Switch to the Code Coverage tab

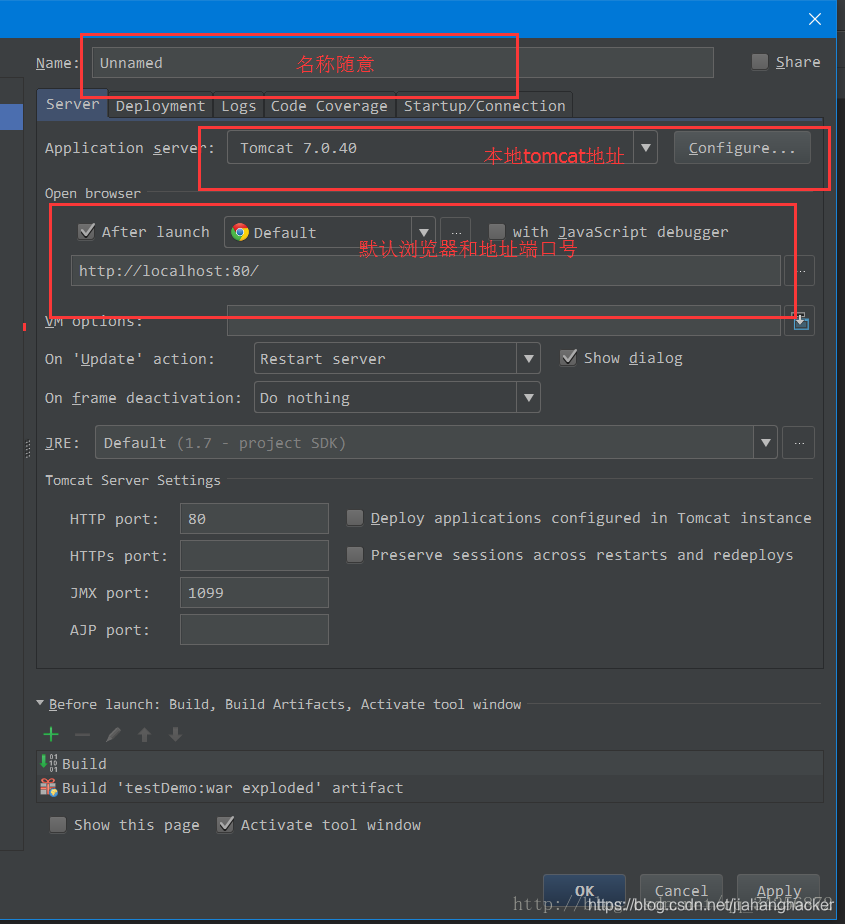(329, 106)
